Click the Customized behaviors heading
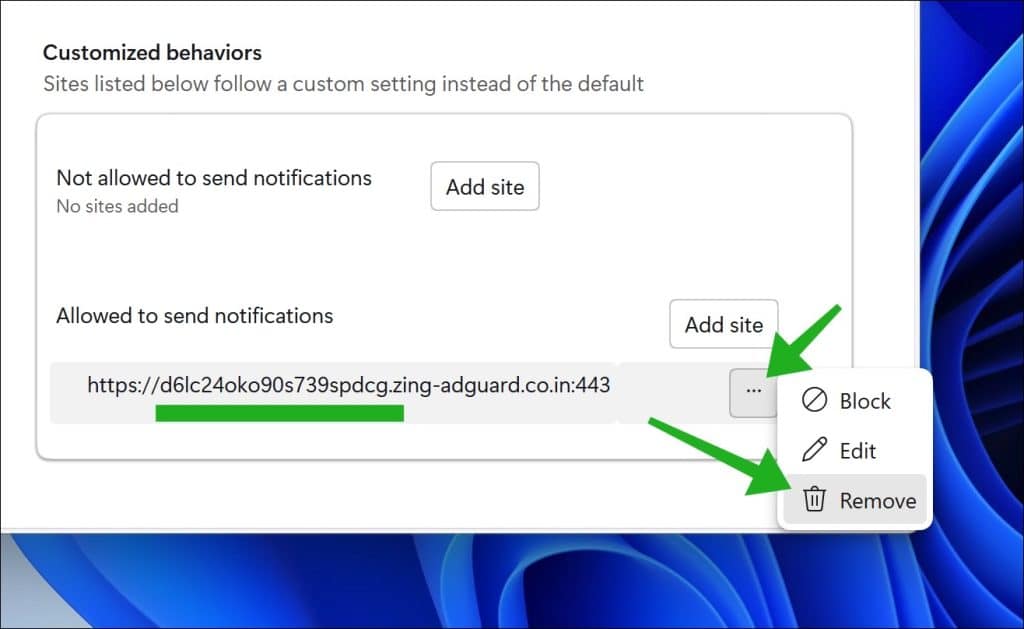This screenshot has height=629, width=1024. click(x=151, y=53)
